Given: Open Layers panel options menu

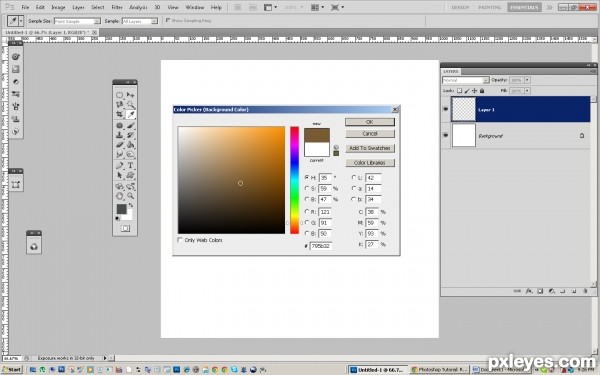Looking at the screenshot, I should [x=593, y=71].
